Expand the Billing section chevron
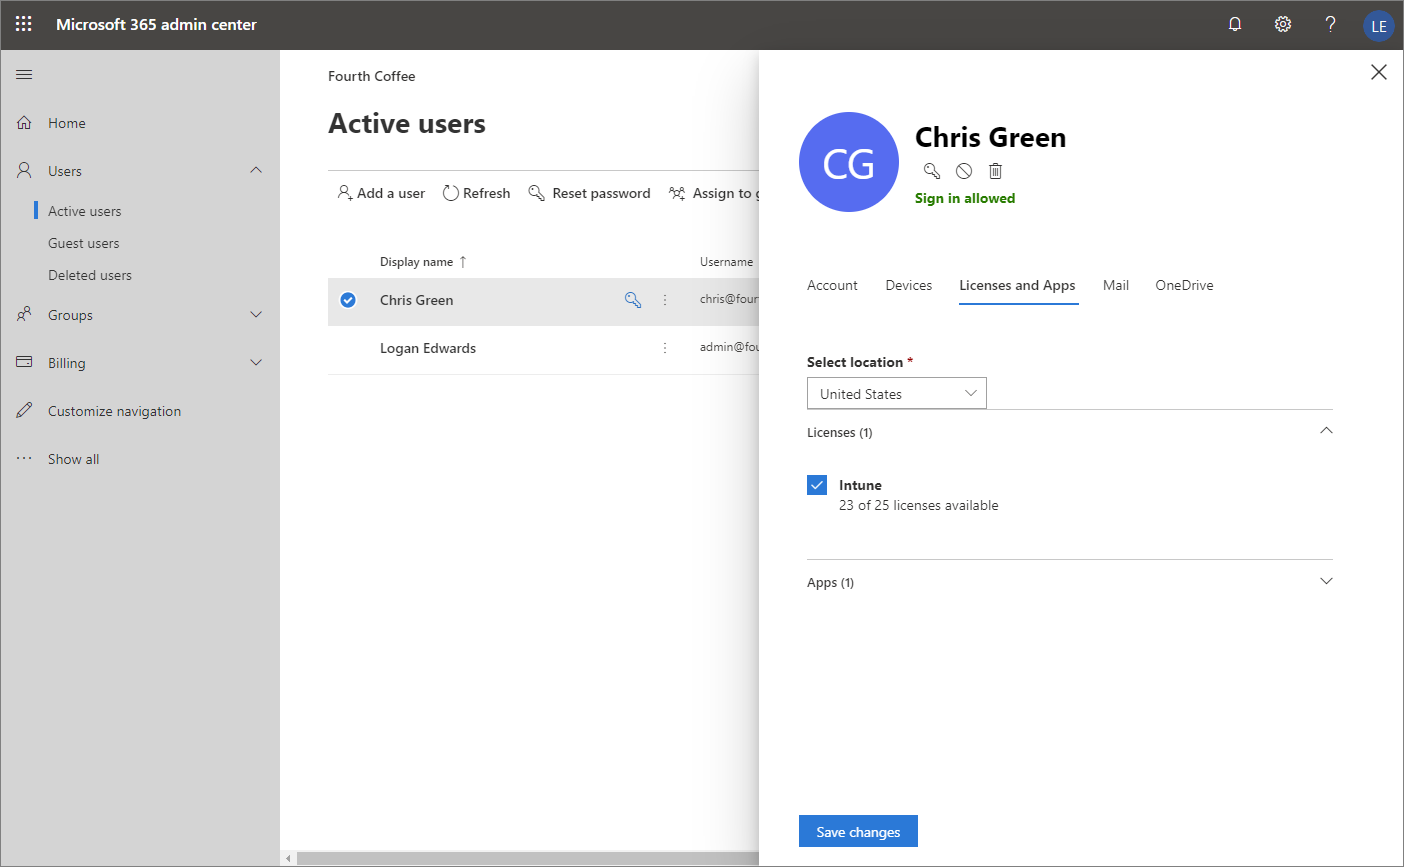1404x867 pixels. (256, 363)
